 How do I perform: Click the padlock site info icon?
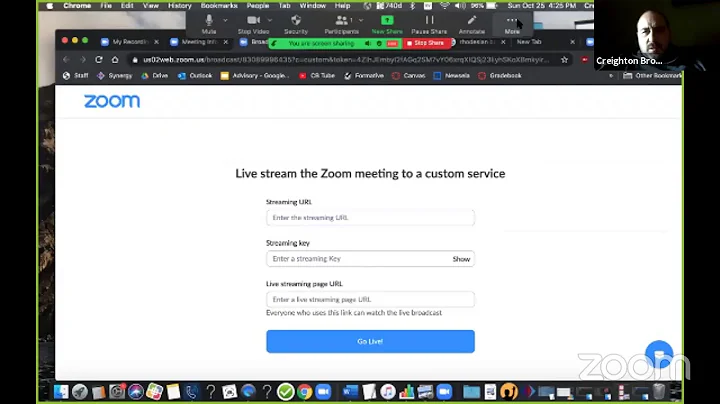click(x=135, y=60)
